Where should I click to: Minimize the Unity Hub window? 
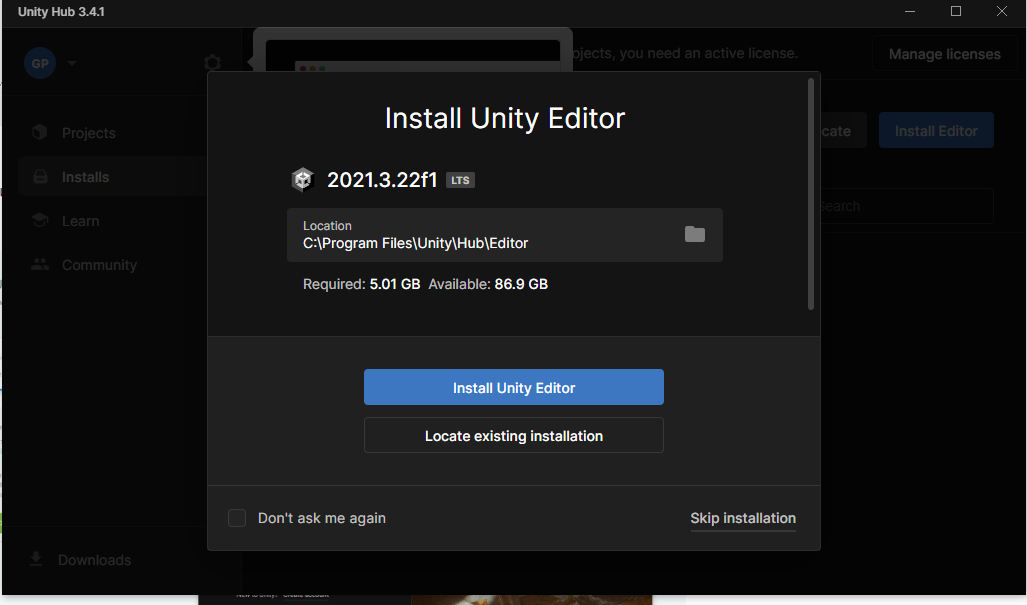coord(910,12)
